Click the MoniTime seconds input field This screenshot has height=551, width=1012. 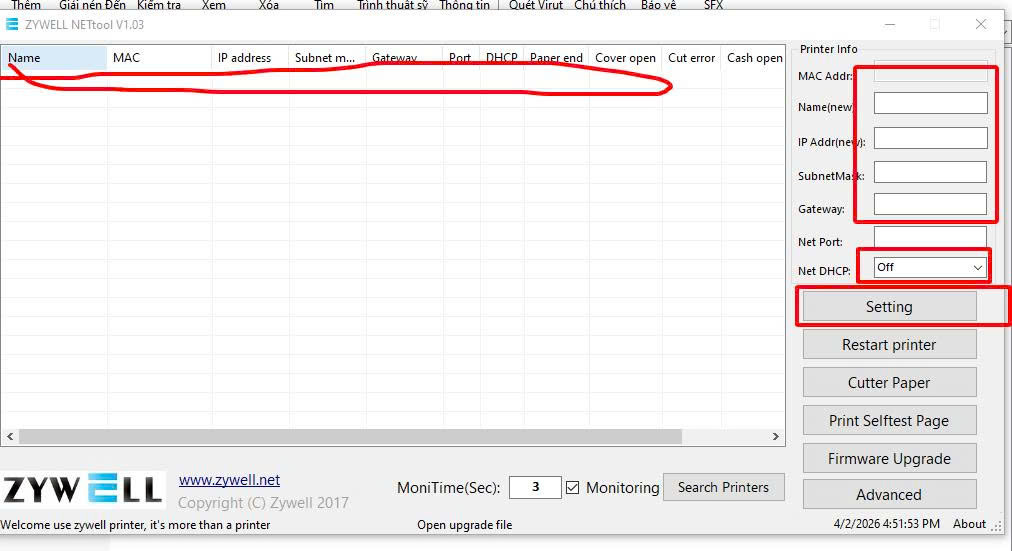[535, 487]
